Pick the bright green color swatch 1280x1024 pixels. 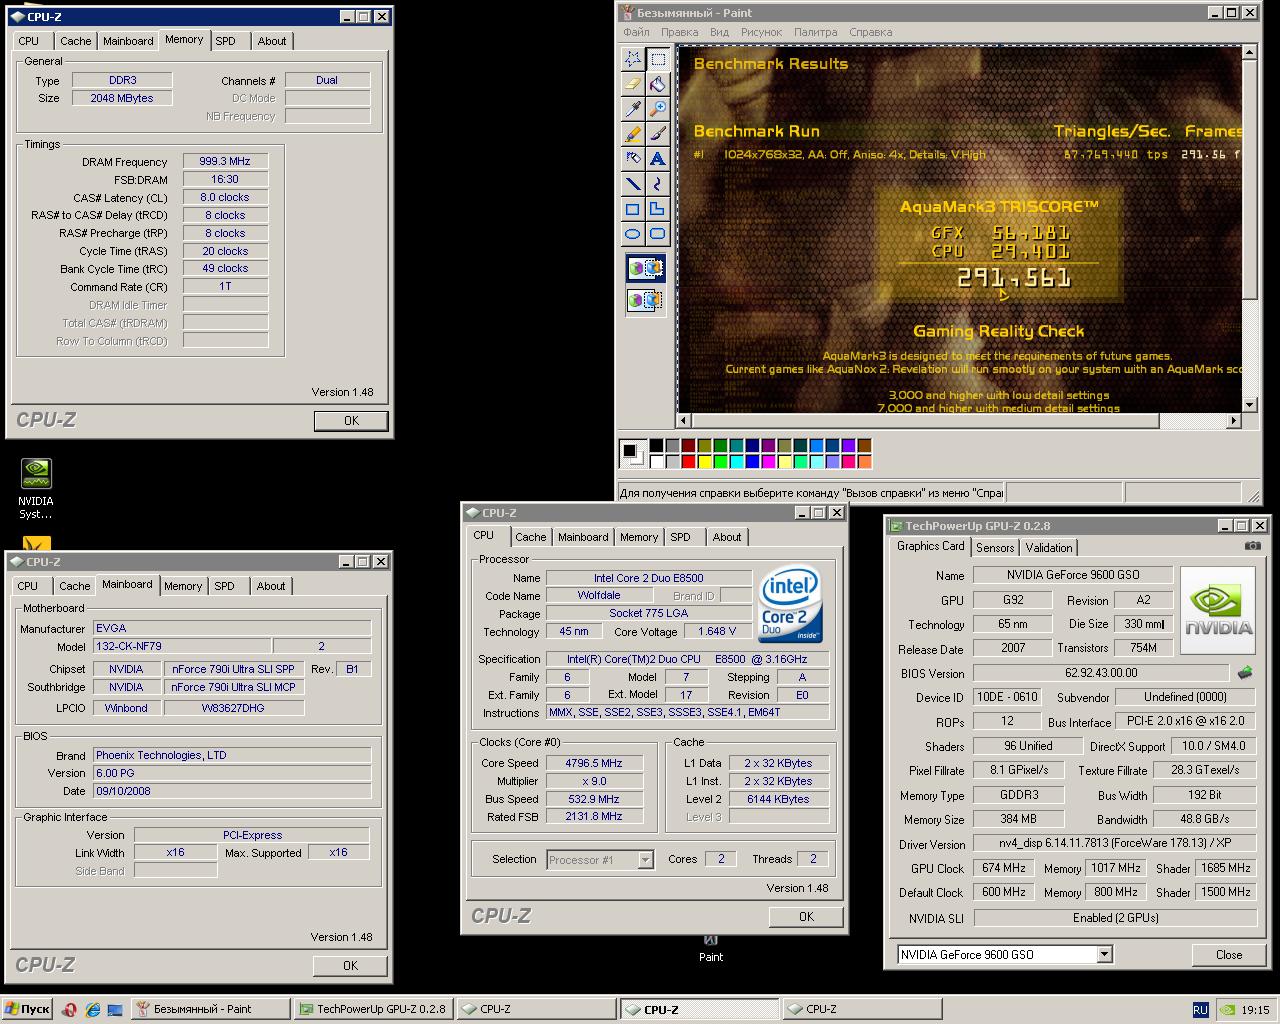point(720,461)
